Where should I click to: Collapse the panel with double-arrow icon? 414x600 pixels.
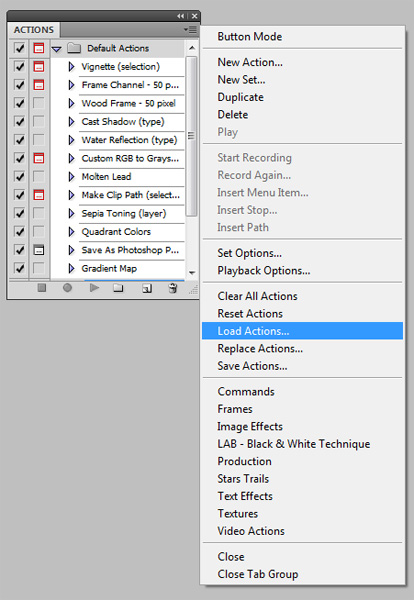coord(181,16)
